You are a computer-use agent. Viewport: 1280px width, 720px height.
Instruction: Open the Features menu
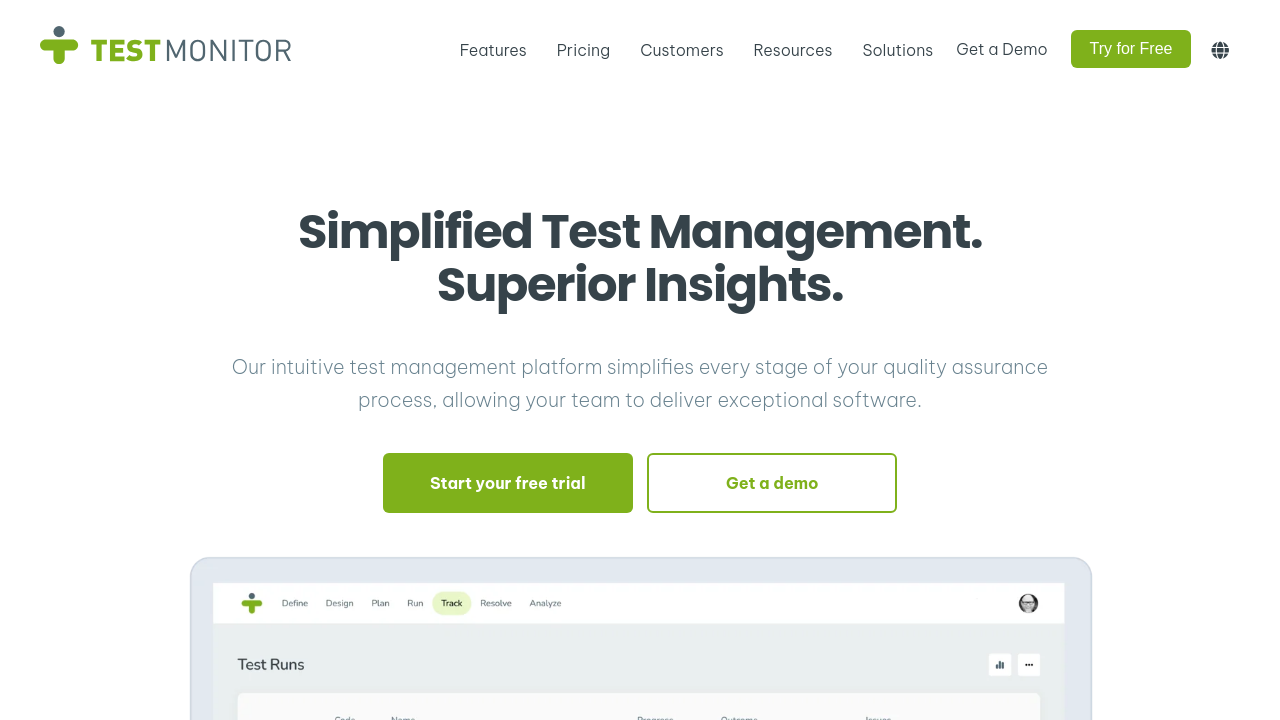(x=493, y=50)
